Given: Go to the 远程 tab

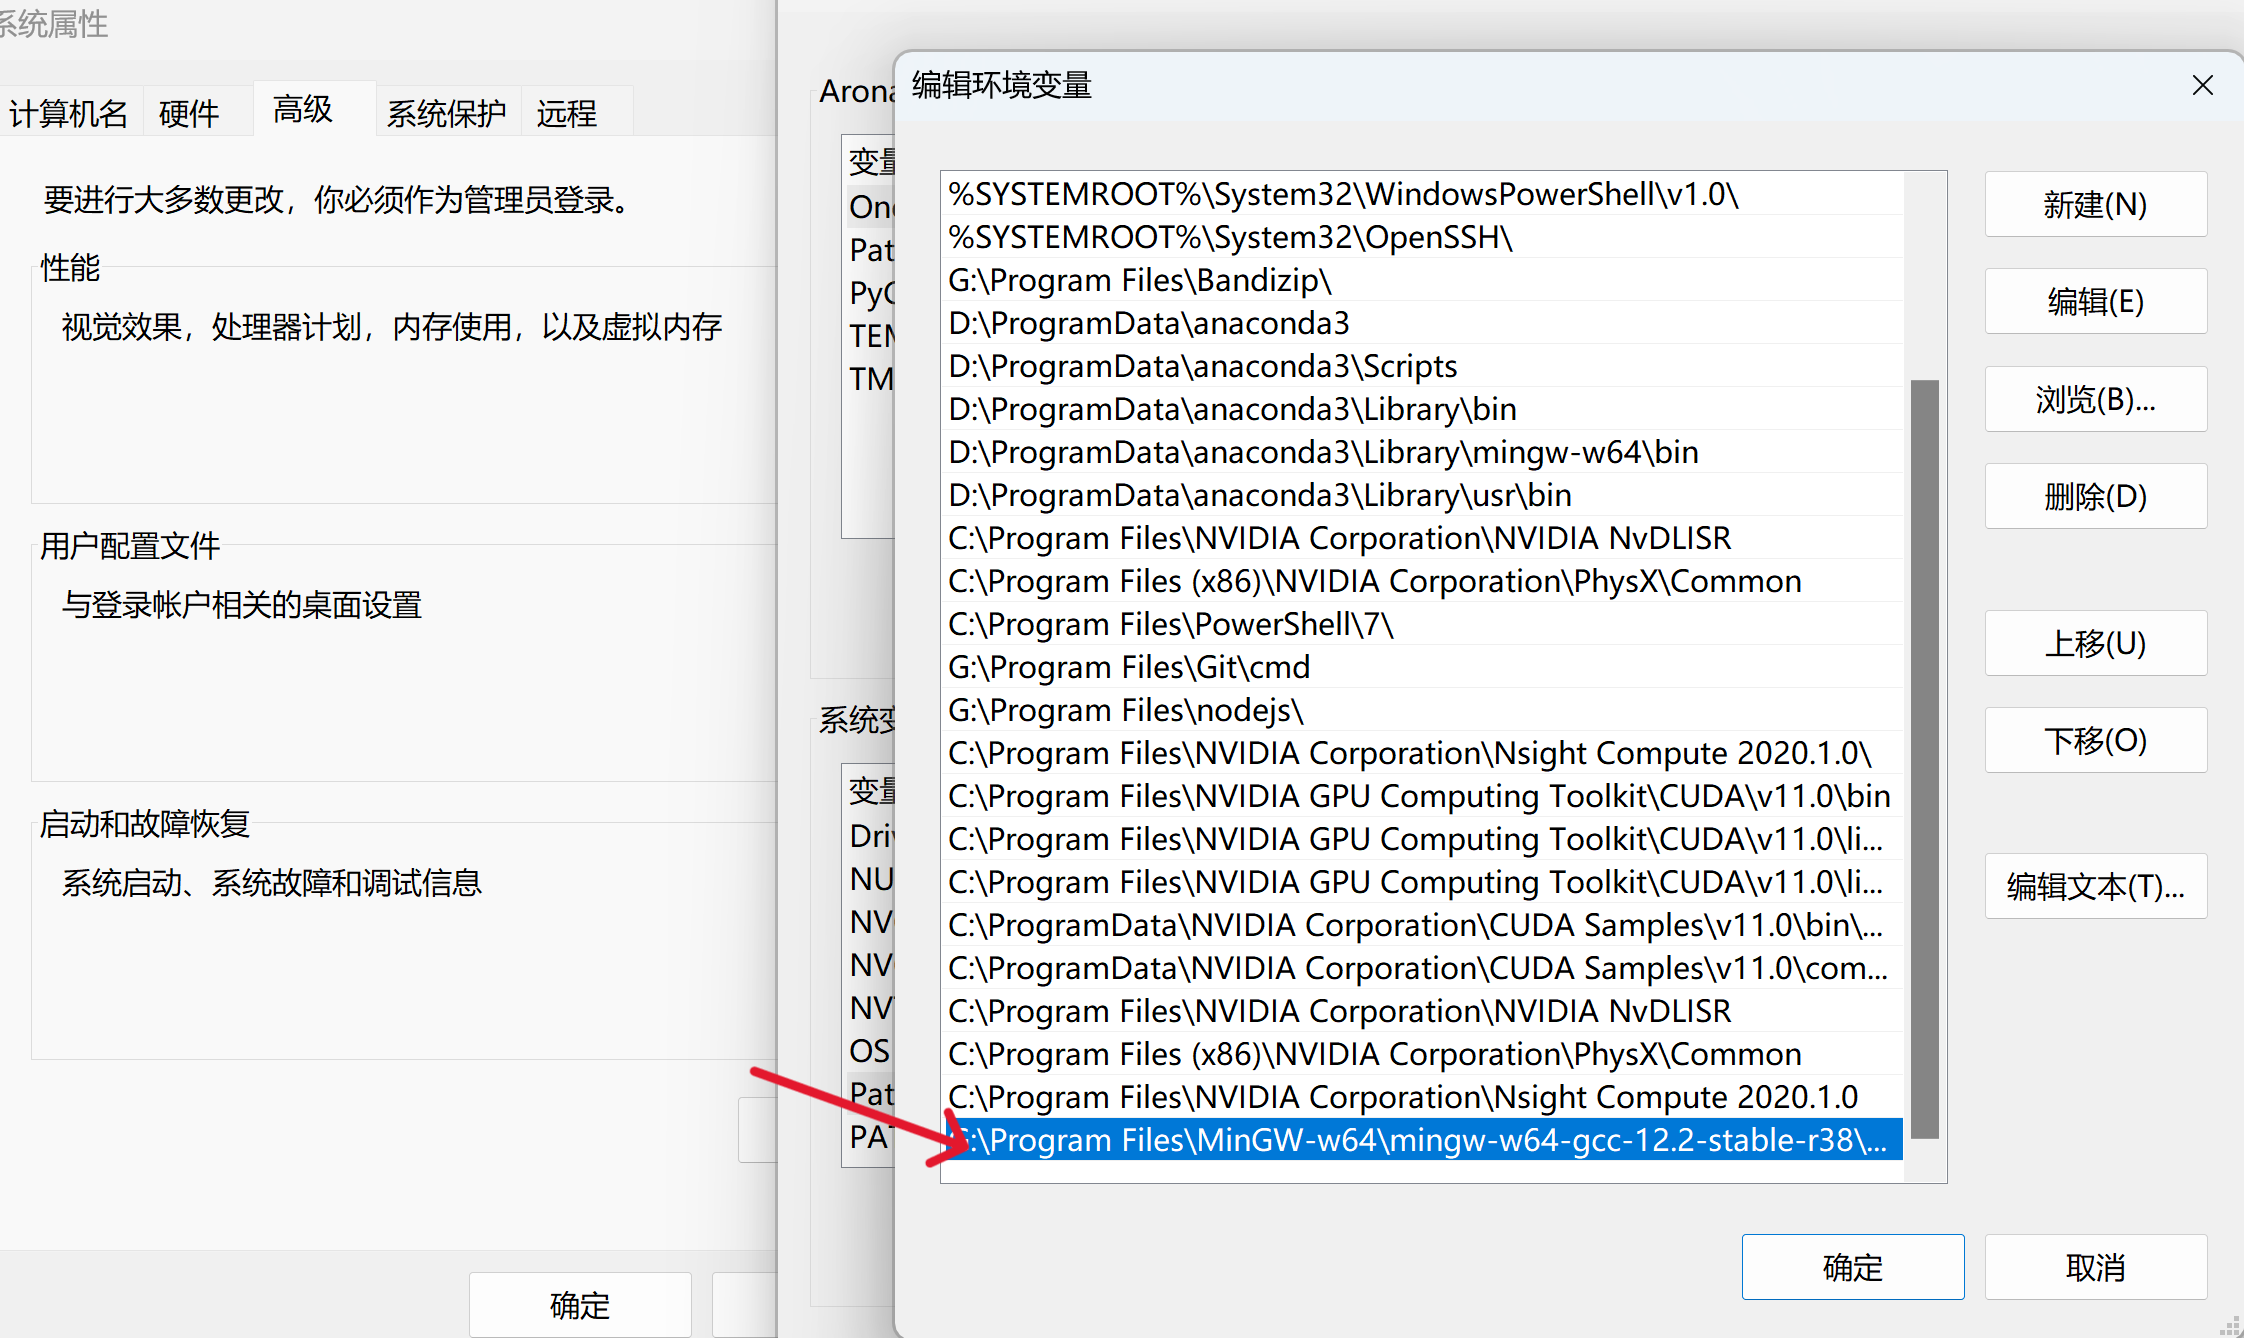Looking at the screenshot, I should click(x=566, y=114).
